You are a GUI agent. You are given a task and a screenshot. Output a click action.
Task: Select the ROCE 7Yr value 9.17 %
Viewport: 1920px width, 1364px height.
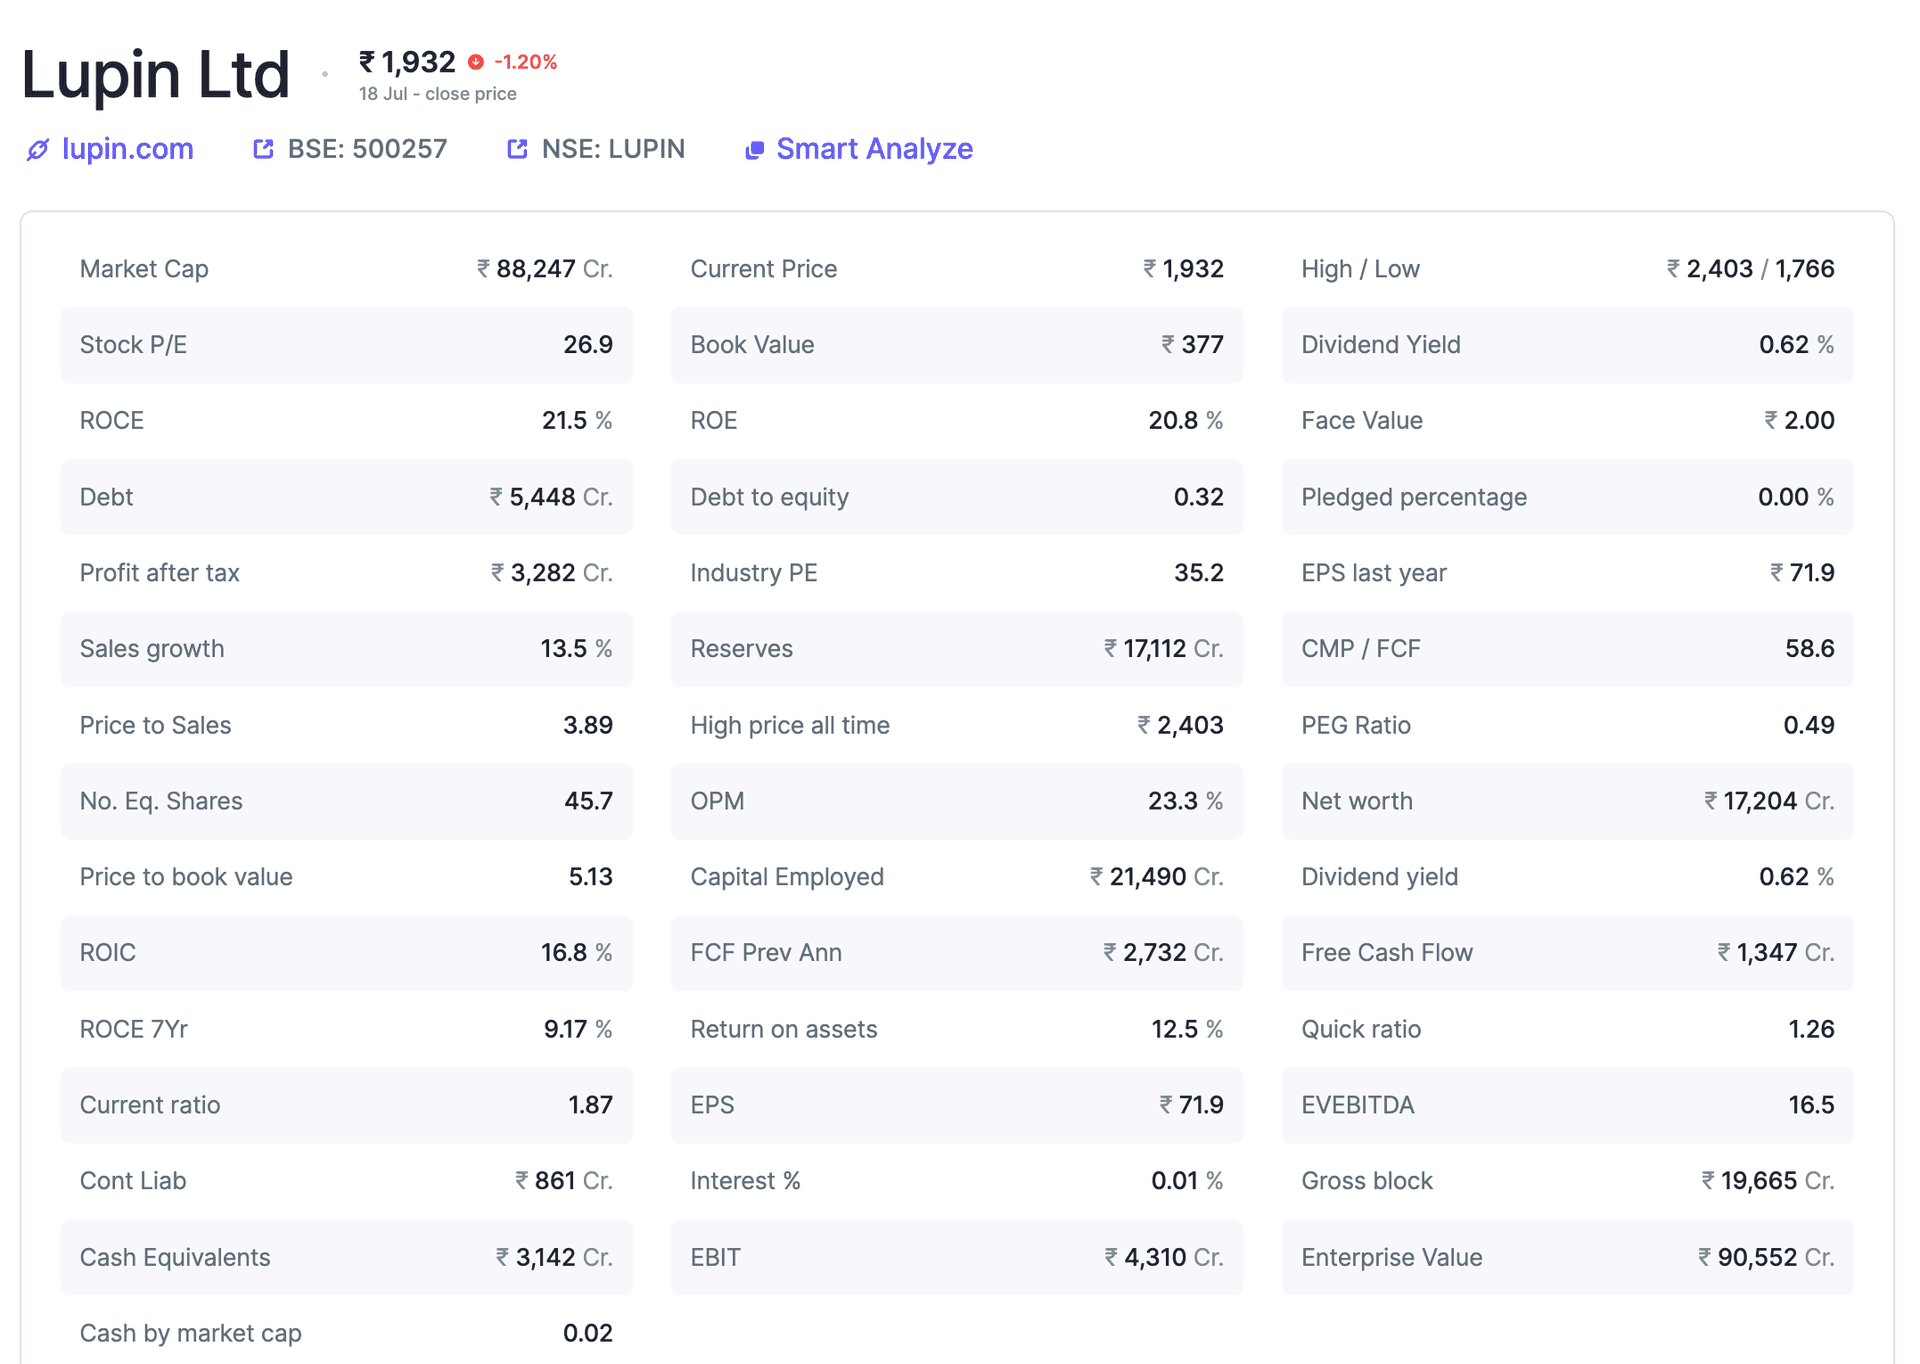point(578,1029)
